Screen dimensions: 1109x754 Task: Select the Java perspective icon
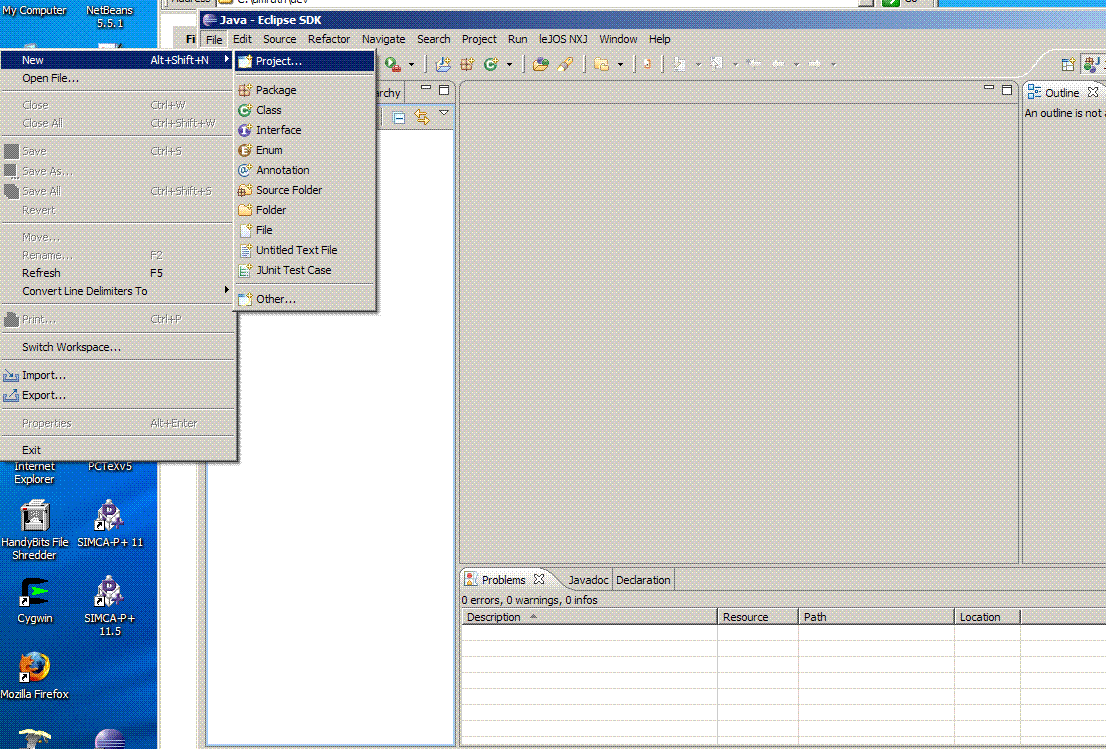[x=1092, y=64]
